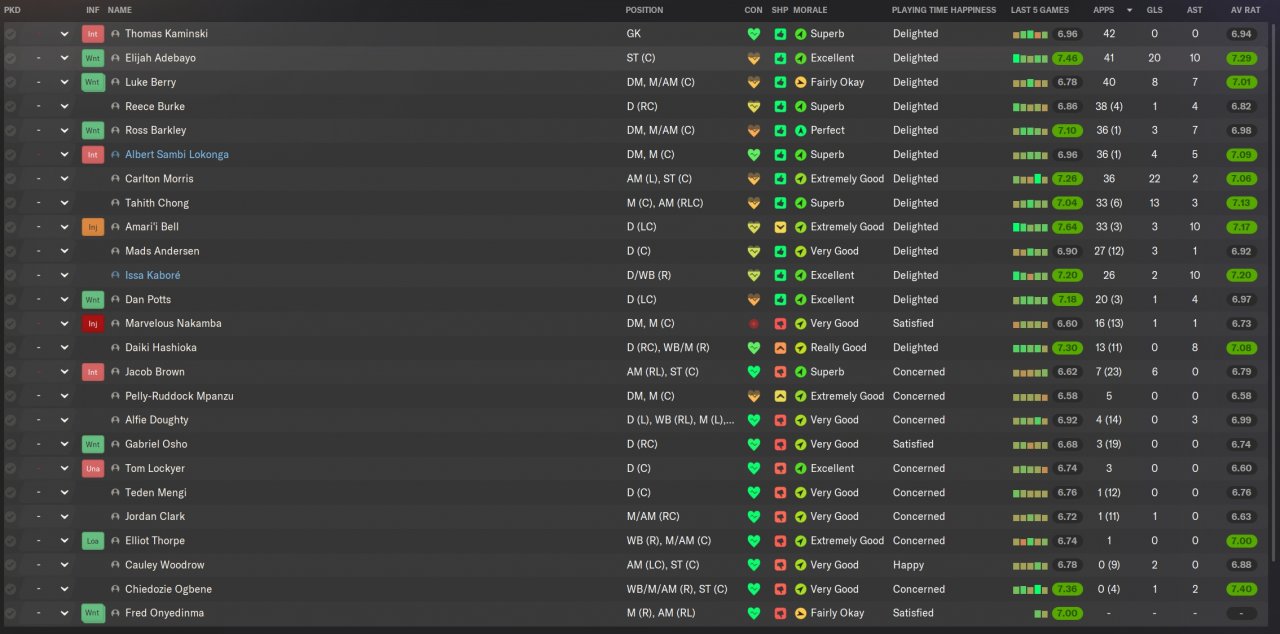Screen dimensions: 1280x634
Task: Click Ross Barkley's green sharpness icon
Action: click(780, 130)
